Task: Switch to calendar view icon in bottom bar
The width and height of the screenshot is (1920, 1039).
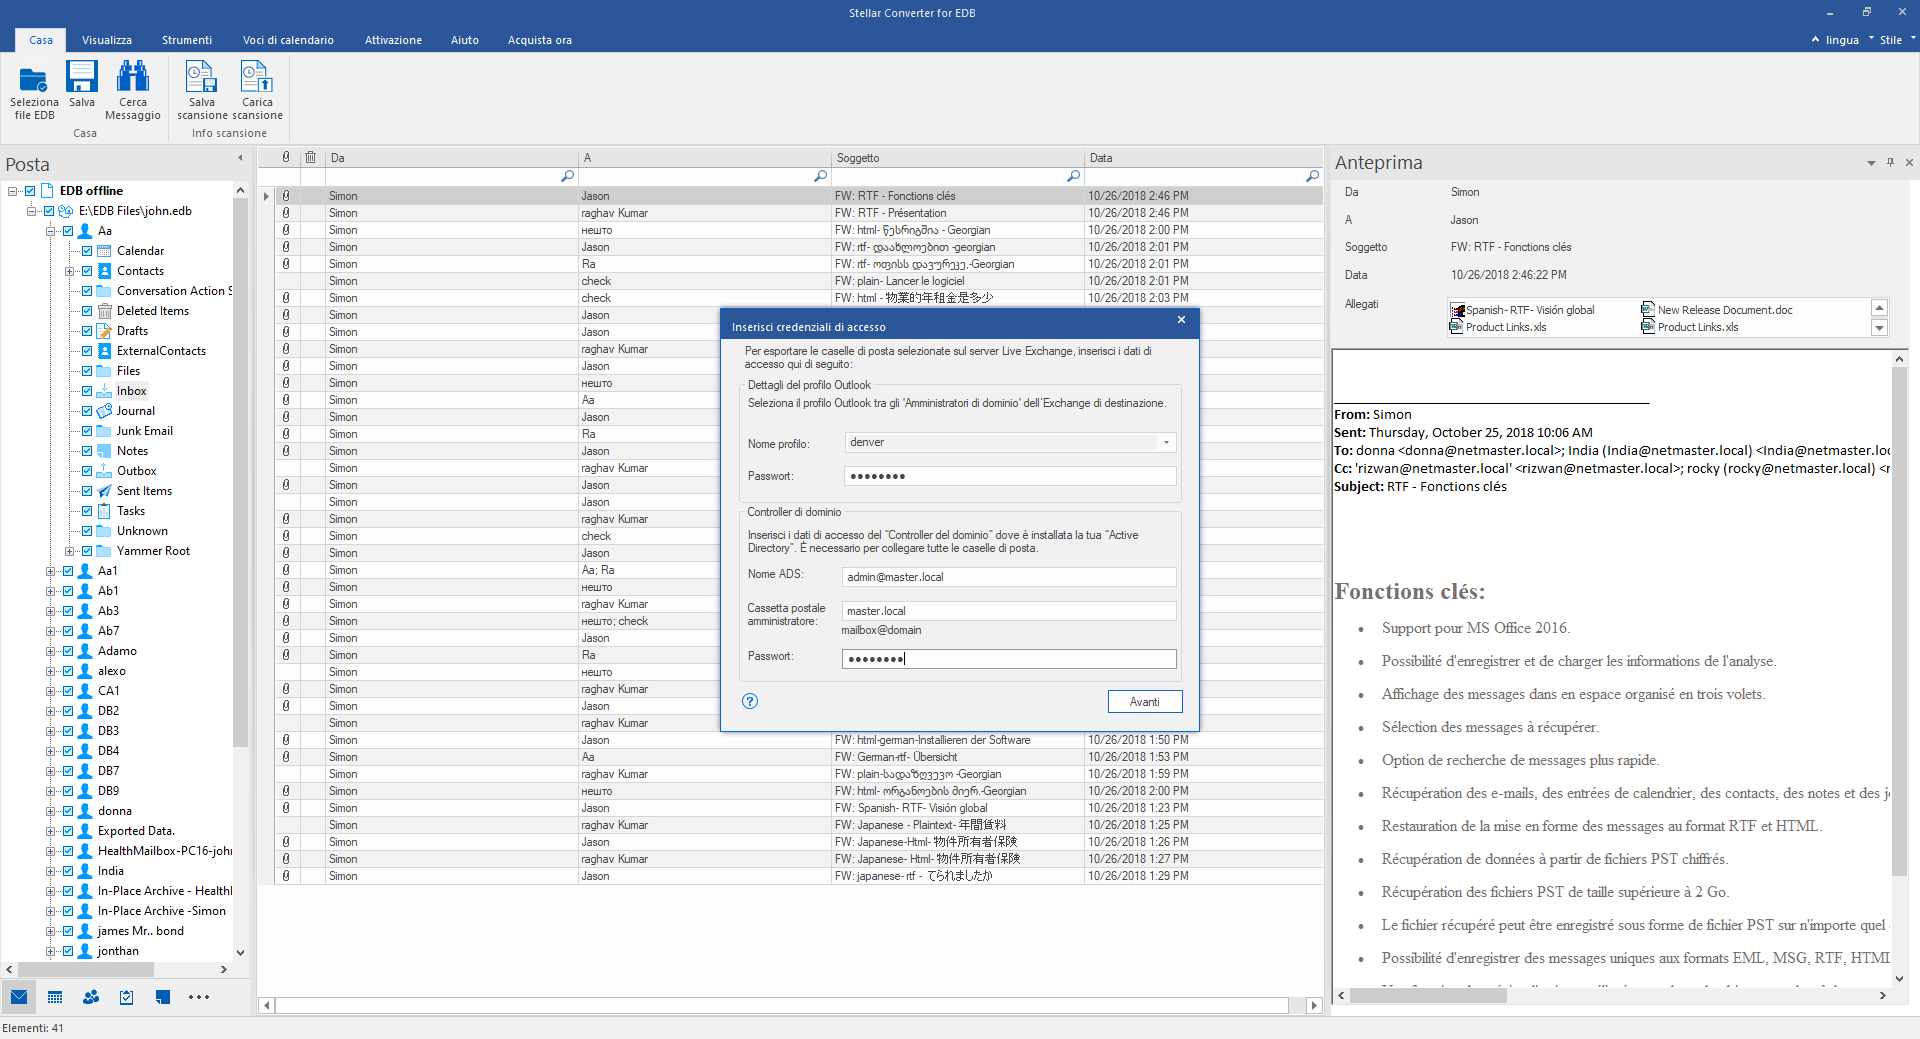Action: coord(55,997)
